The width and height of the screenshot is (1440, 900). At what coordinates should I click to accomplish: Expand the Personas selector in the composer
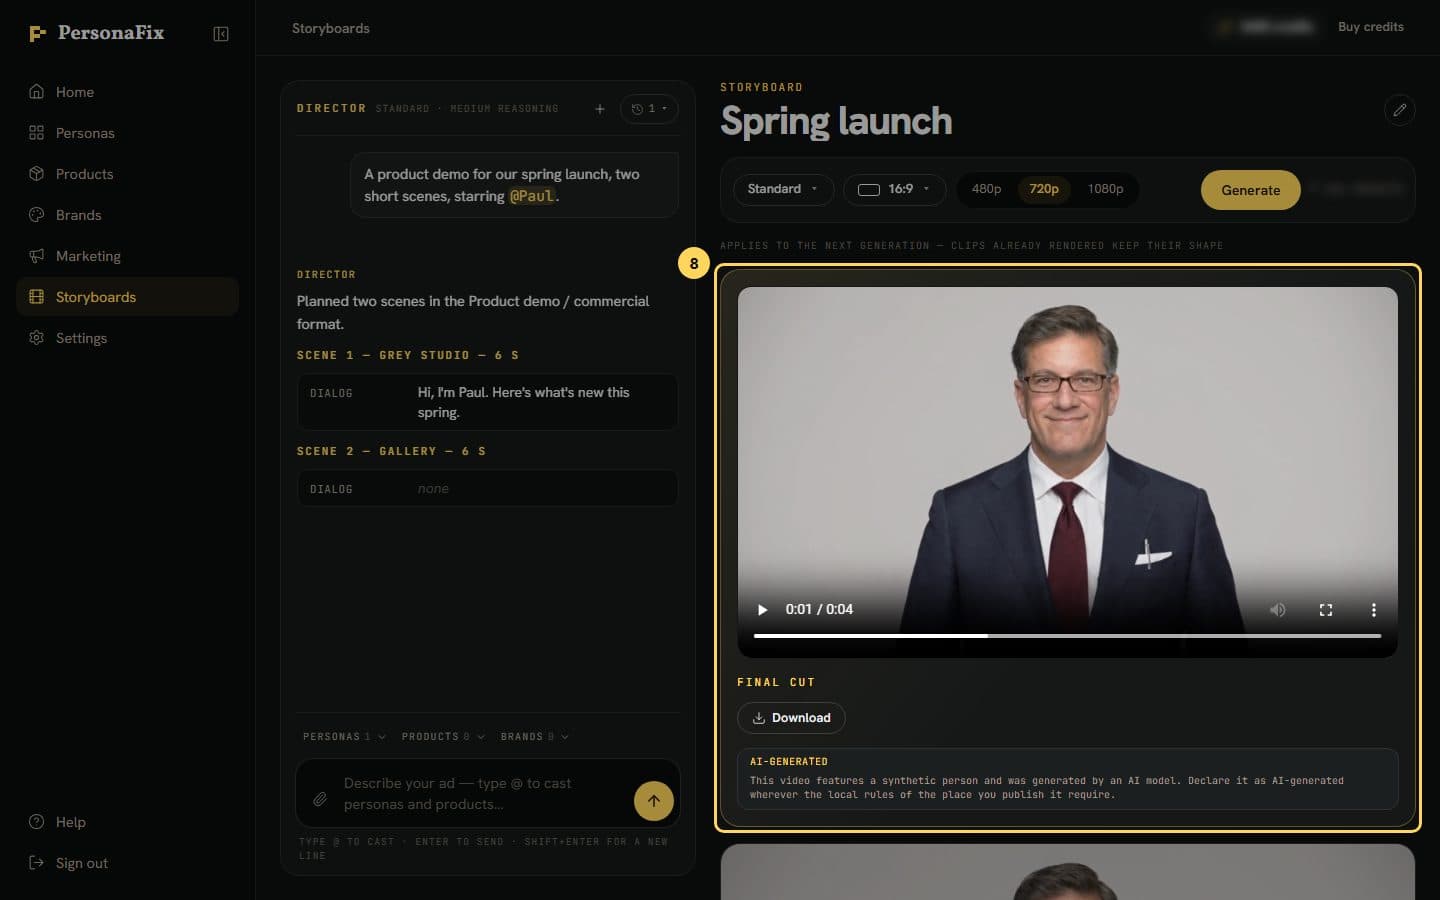(344, 737)
